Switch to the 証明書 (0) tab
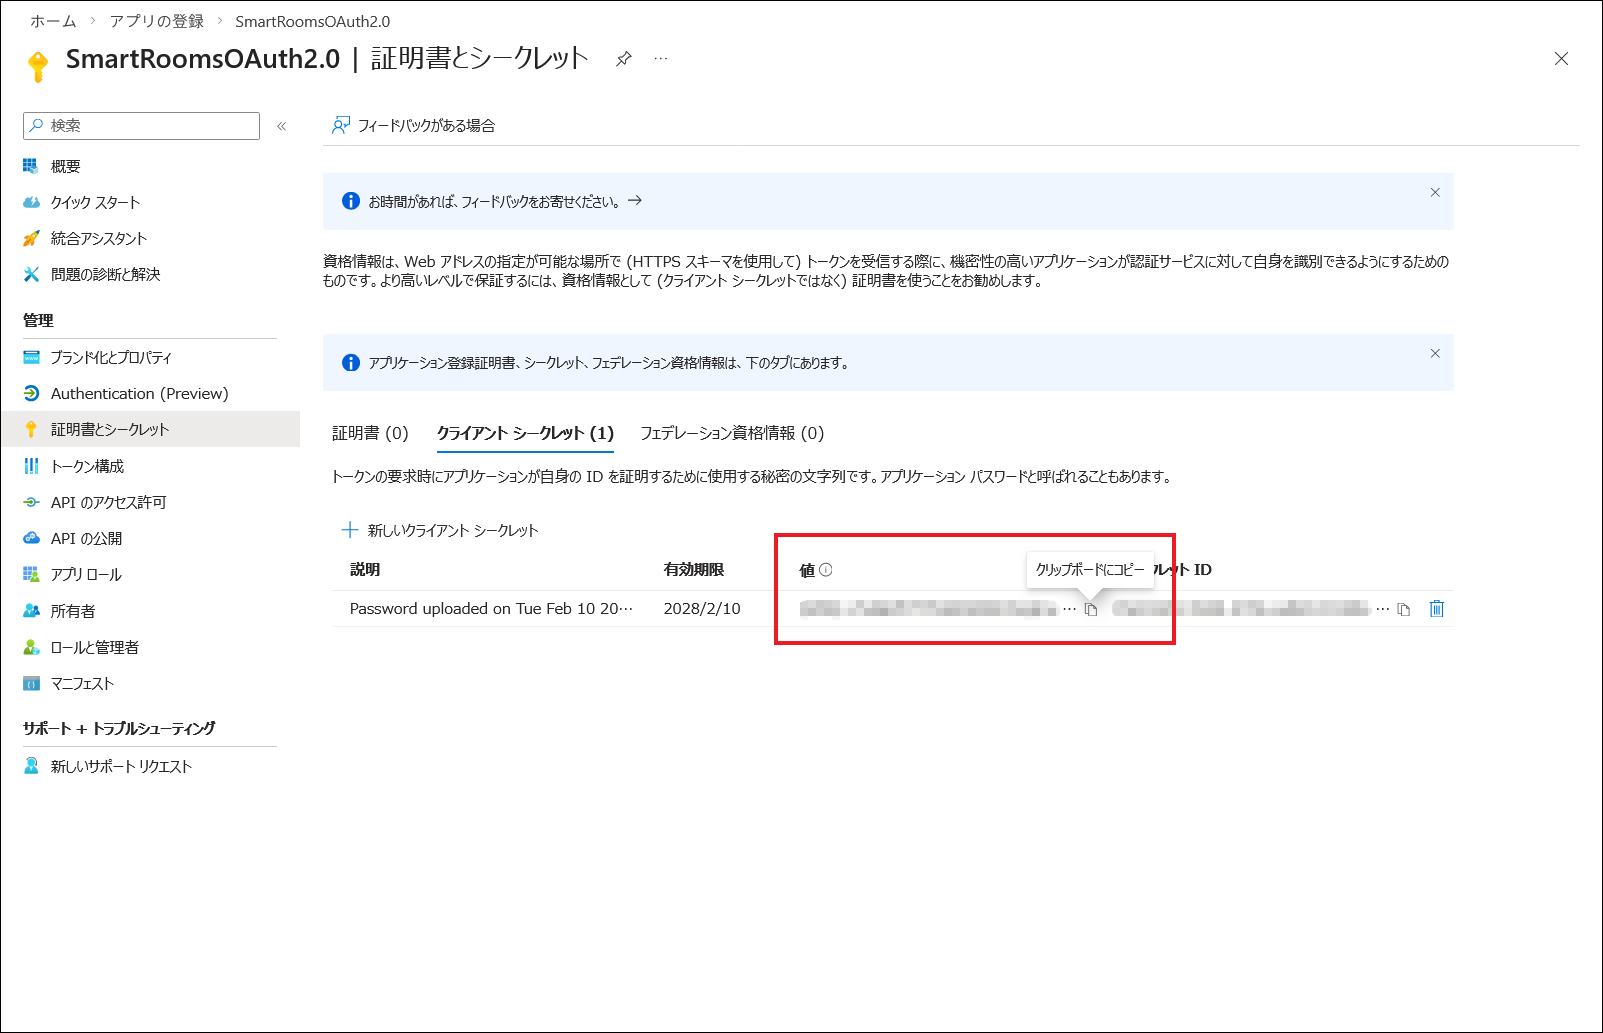The height and width of the screenshot is (1033, 1603). click(x=370, y=433)
